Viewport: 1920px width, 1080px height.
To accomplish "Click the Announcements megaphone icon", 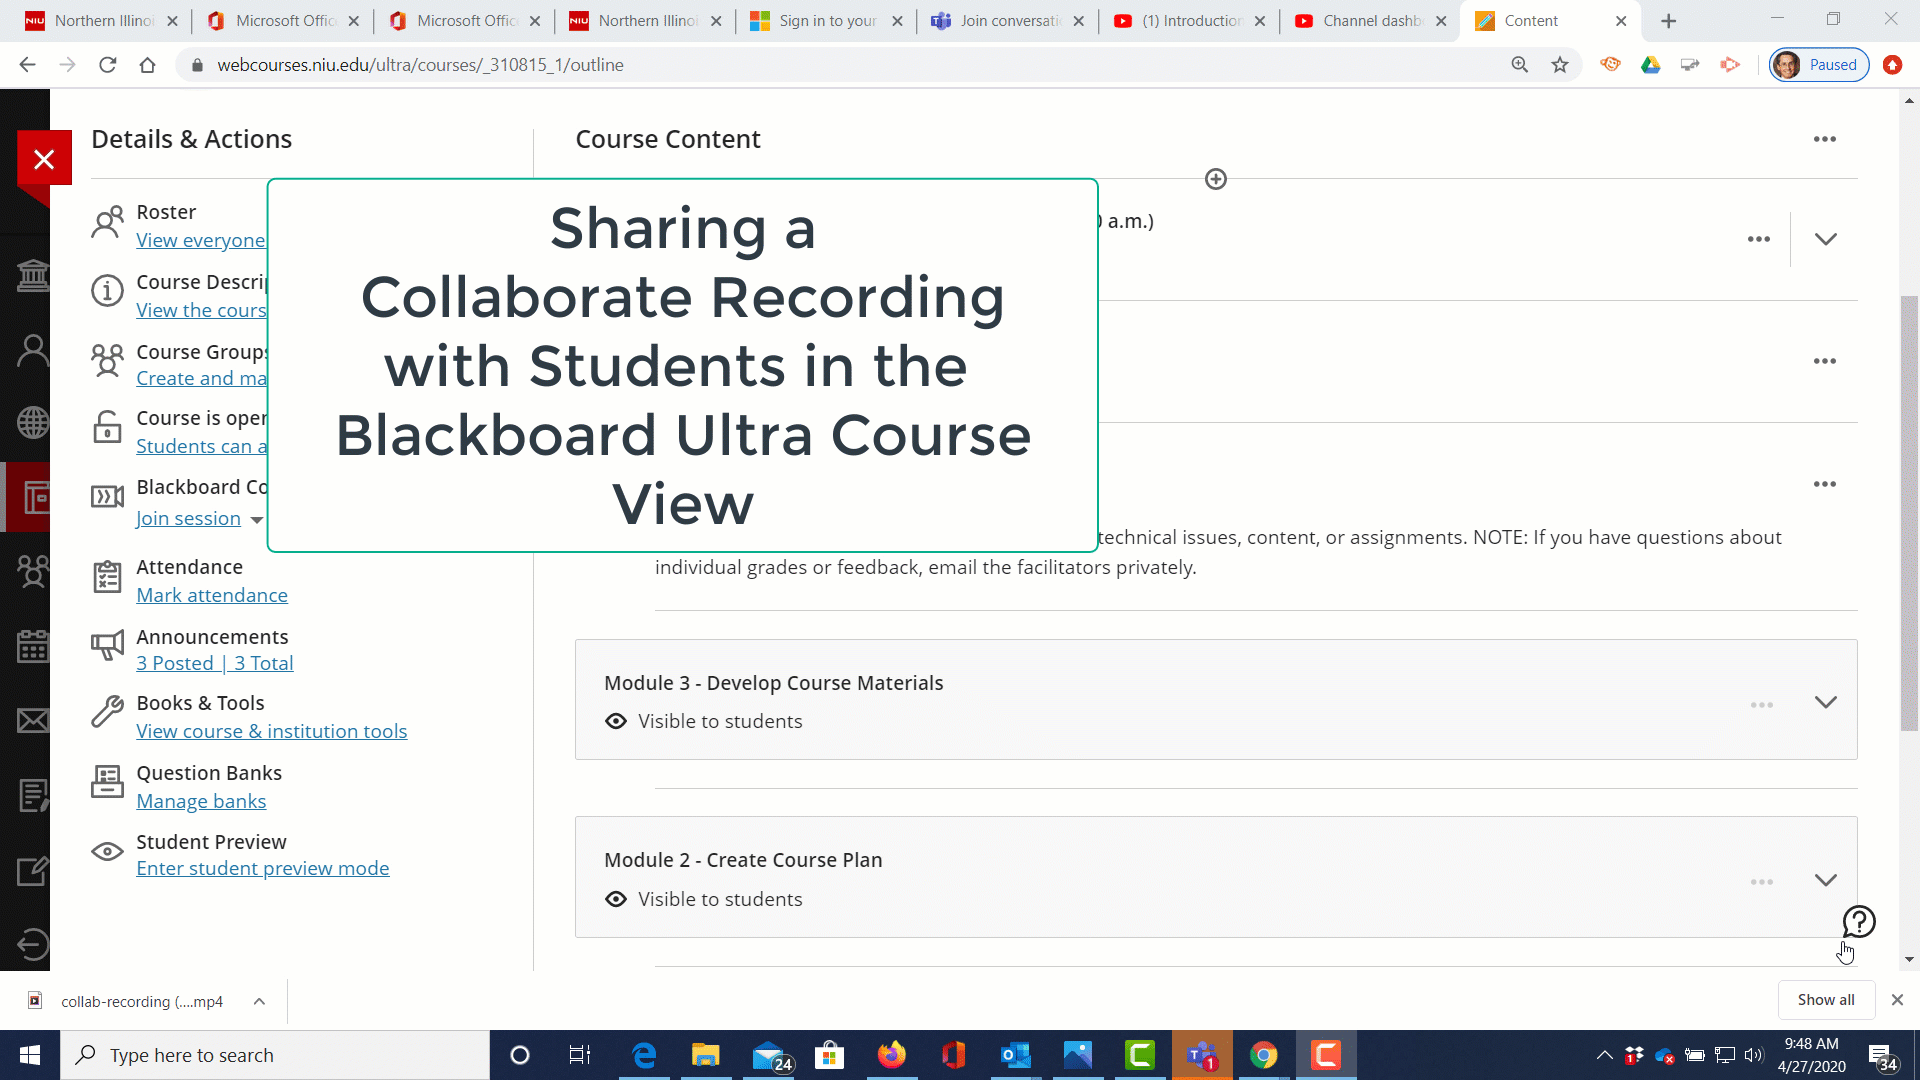I will point(107,645).
